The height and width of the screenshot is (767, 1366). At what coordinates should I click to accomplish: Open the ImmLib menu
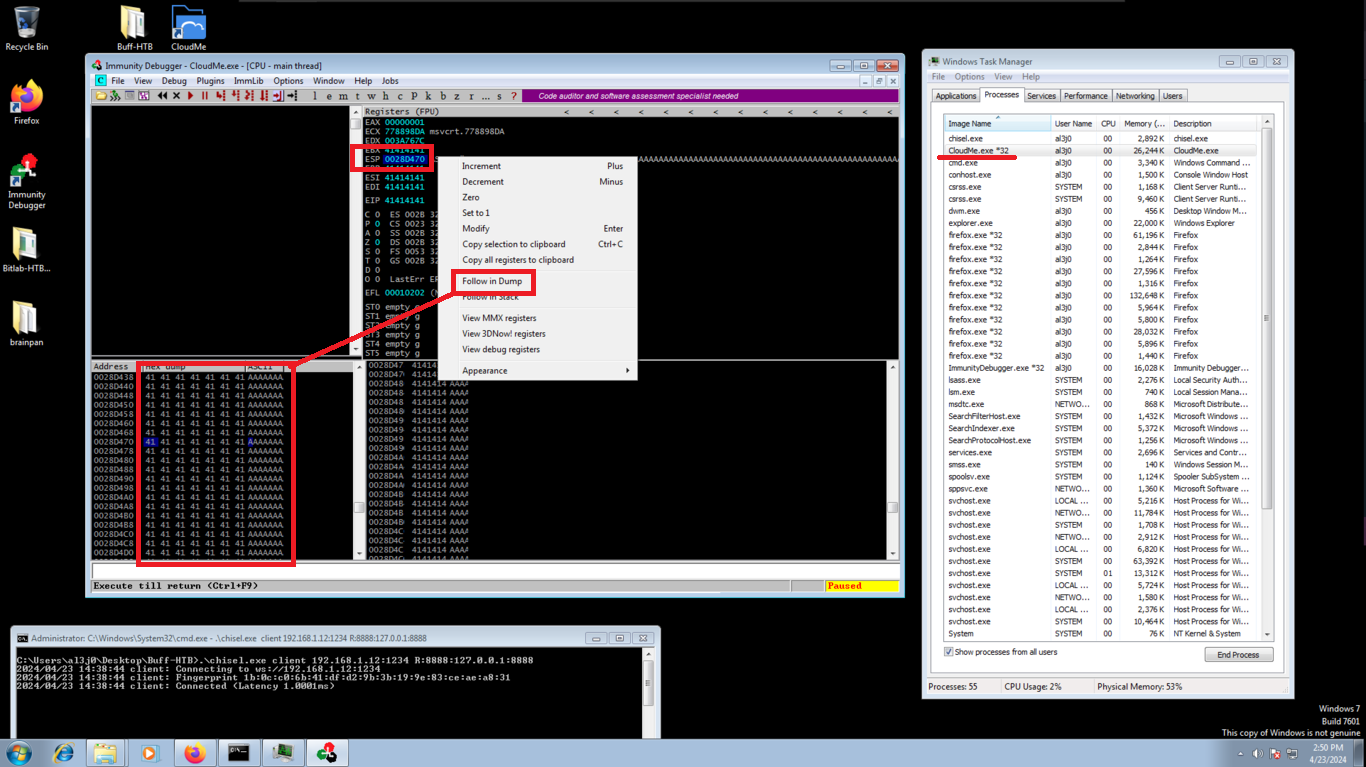[x=248, y=81]
